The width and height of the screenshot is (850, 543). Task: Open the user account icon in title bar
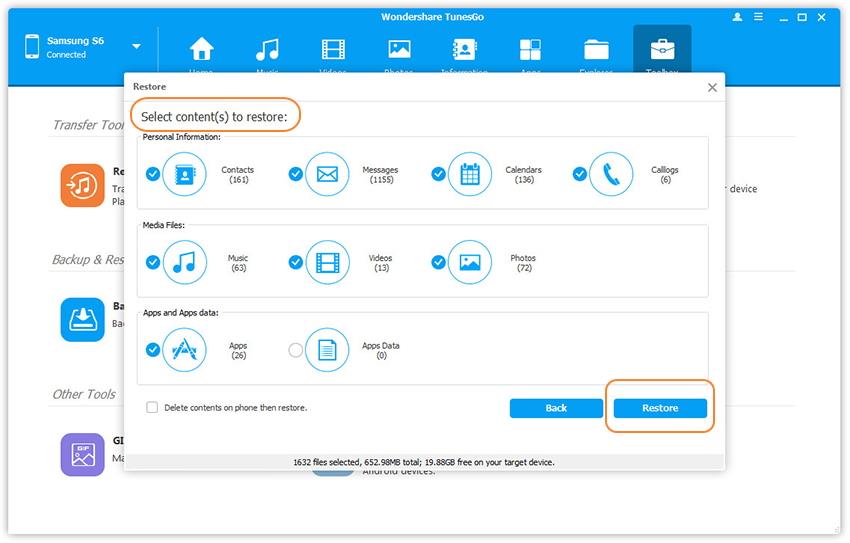(x=738, y=17)
